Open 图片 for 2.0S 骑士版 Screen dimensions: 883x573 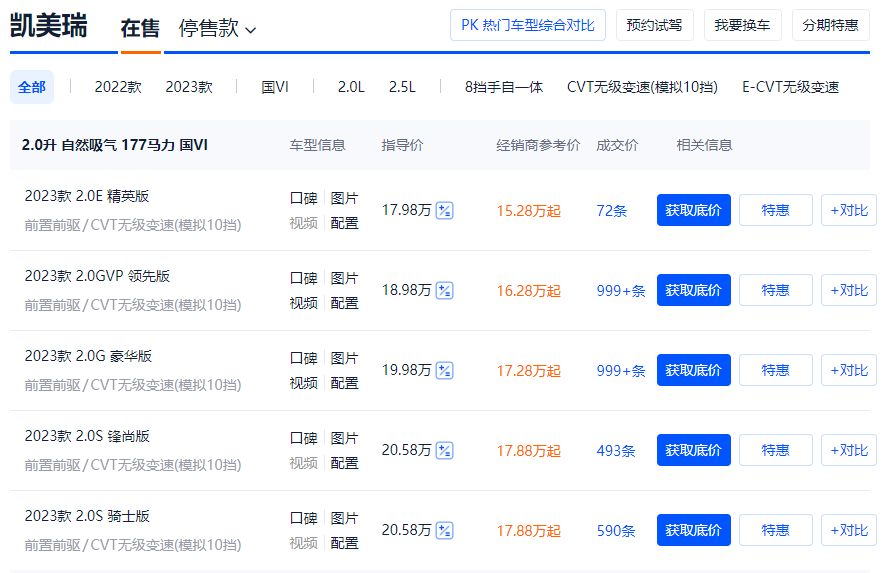(344, 518)
